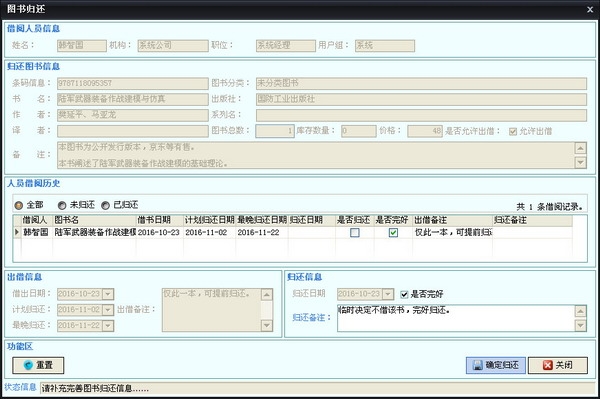Click the 关闭 close button
The image size is (600, 399).
[x=558, y=365]
